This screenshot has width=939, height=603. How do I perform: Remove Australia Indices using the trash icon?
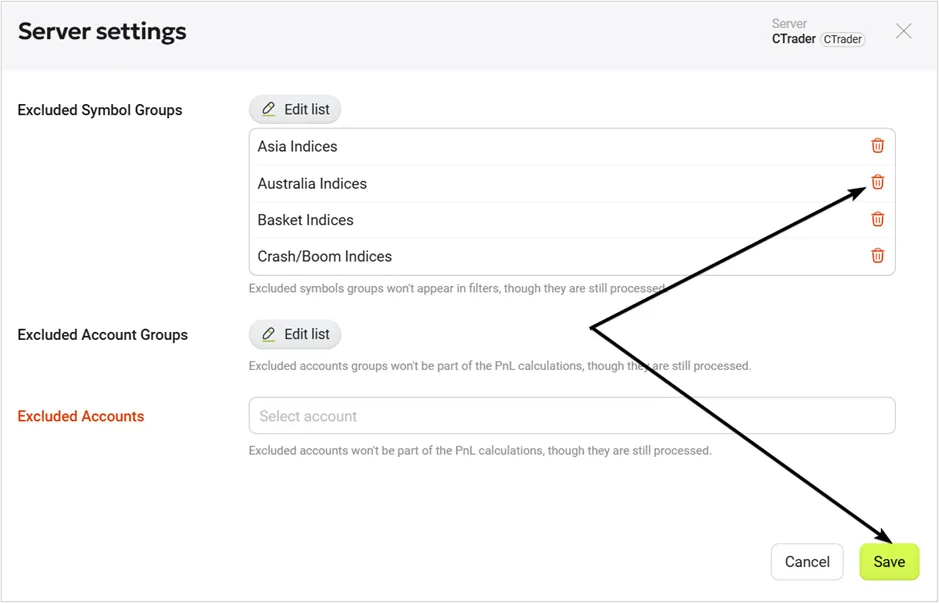point(877,182)
